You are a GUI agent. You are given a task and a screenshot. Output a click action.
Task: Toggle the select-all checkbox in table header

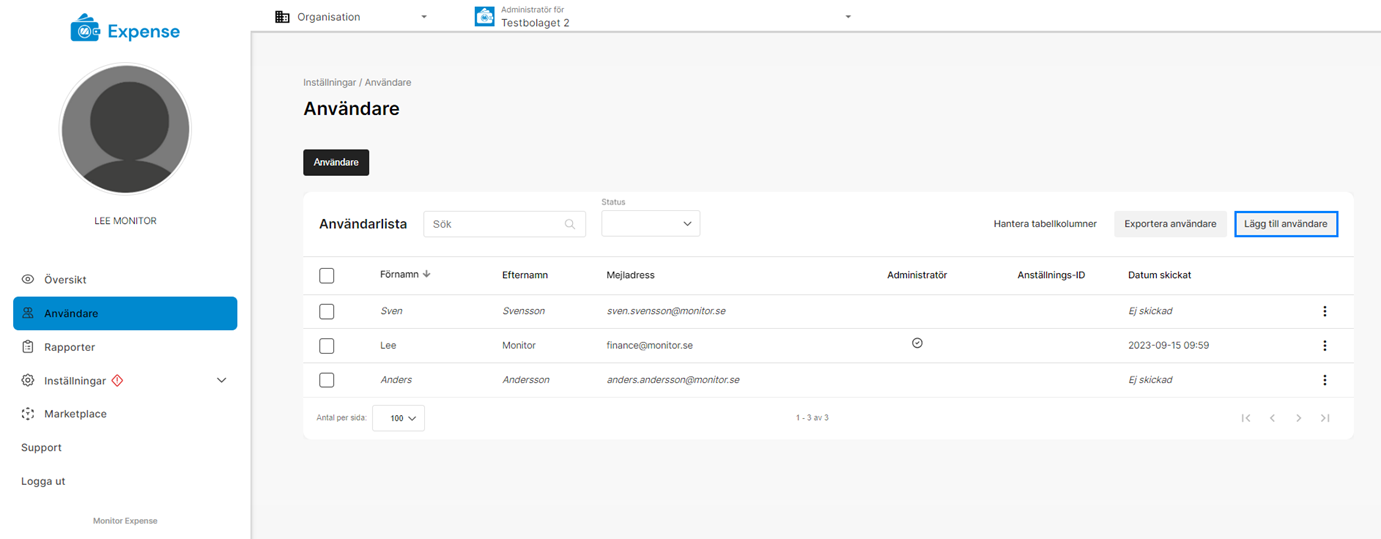326,276
